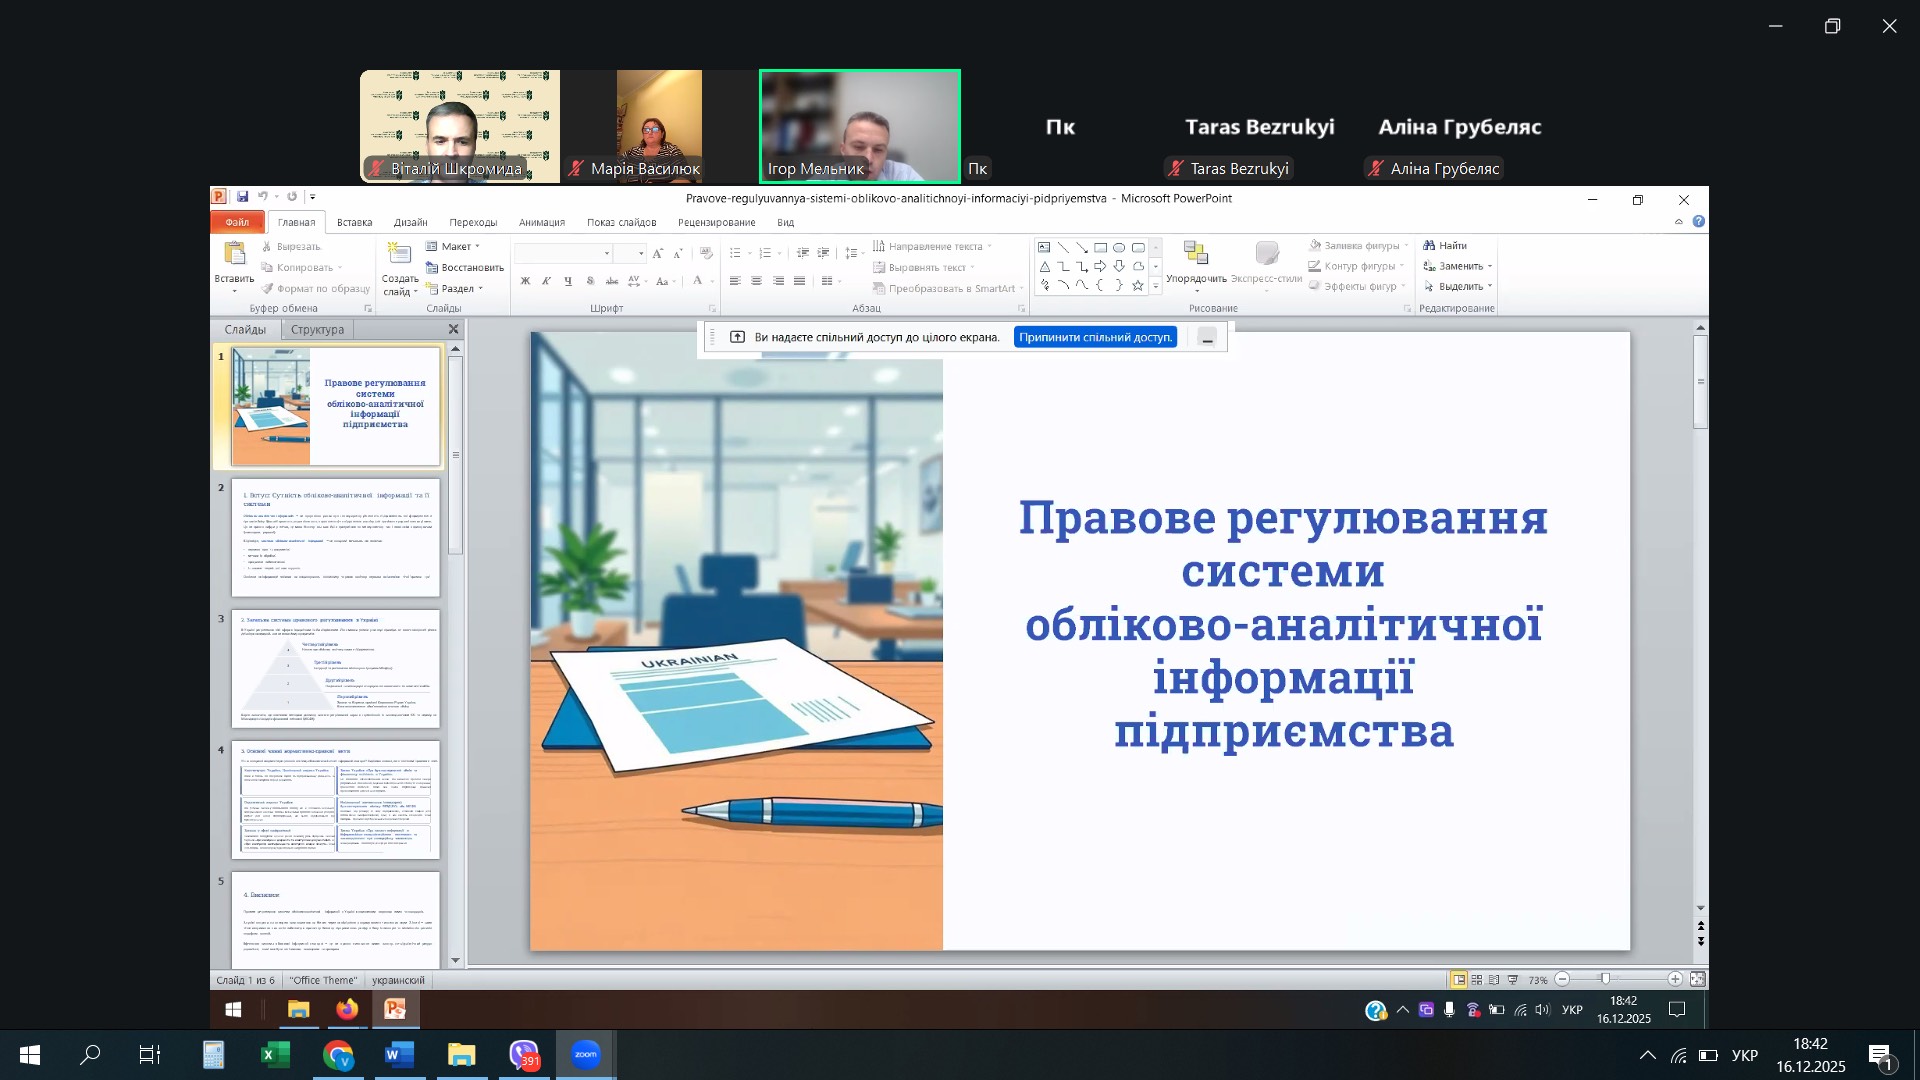Toggle Normal view button in status bar
Image resolution: width=1920 pixels, height=1080 pixels.
(1459, 980)
